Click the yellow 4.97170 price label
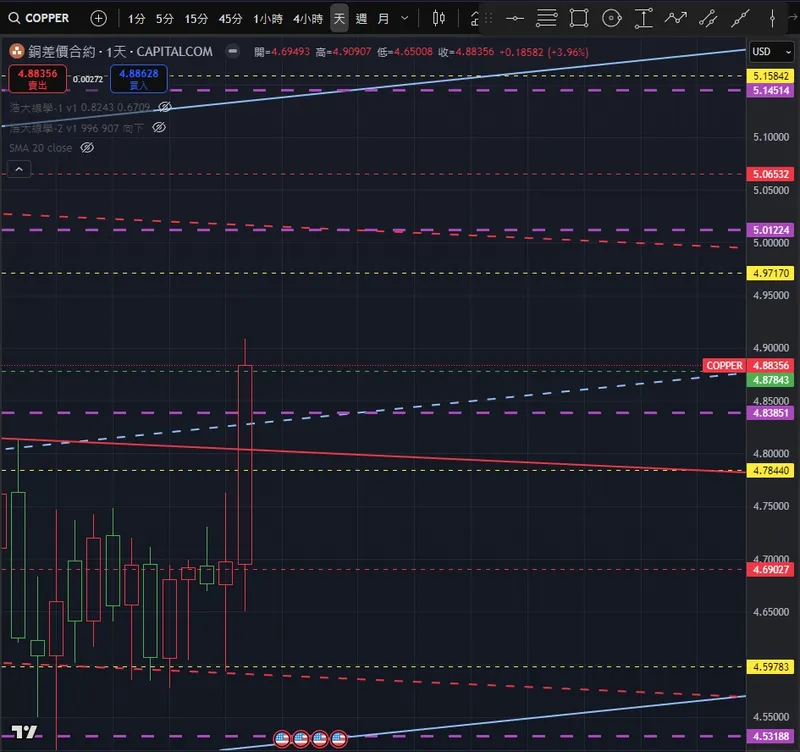 click(770, 273)
